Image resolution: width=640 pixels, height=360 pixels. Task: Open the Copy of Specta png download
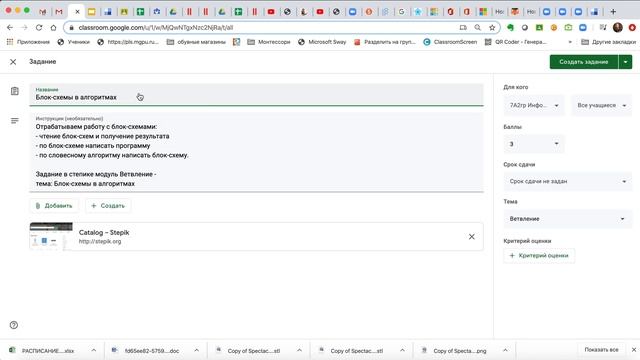click(x=454, y=351)
